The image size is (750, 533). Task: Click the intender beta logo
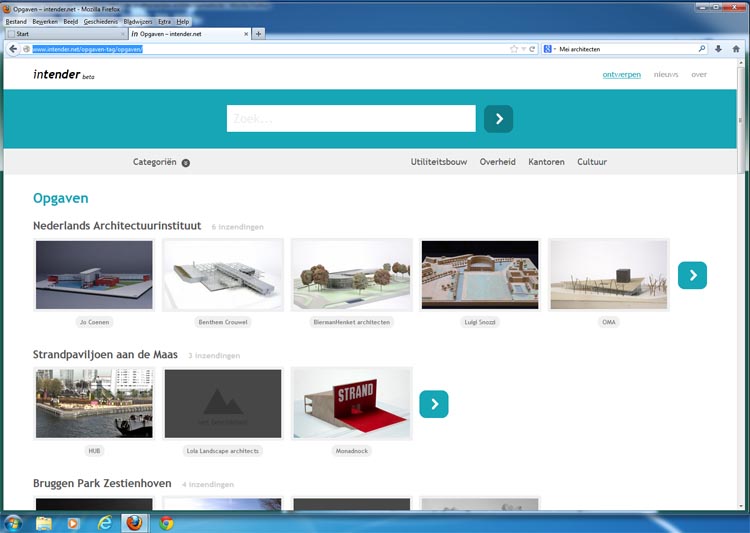point(64,74)
